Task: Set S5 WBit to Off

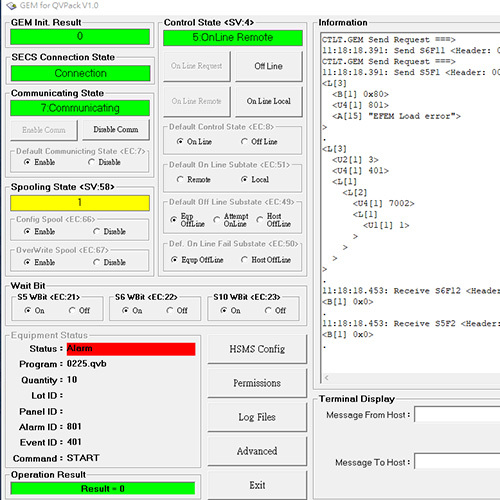Action: (79, 310)
